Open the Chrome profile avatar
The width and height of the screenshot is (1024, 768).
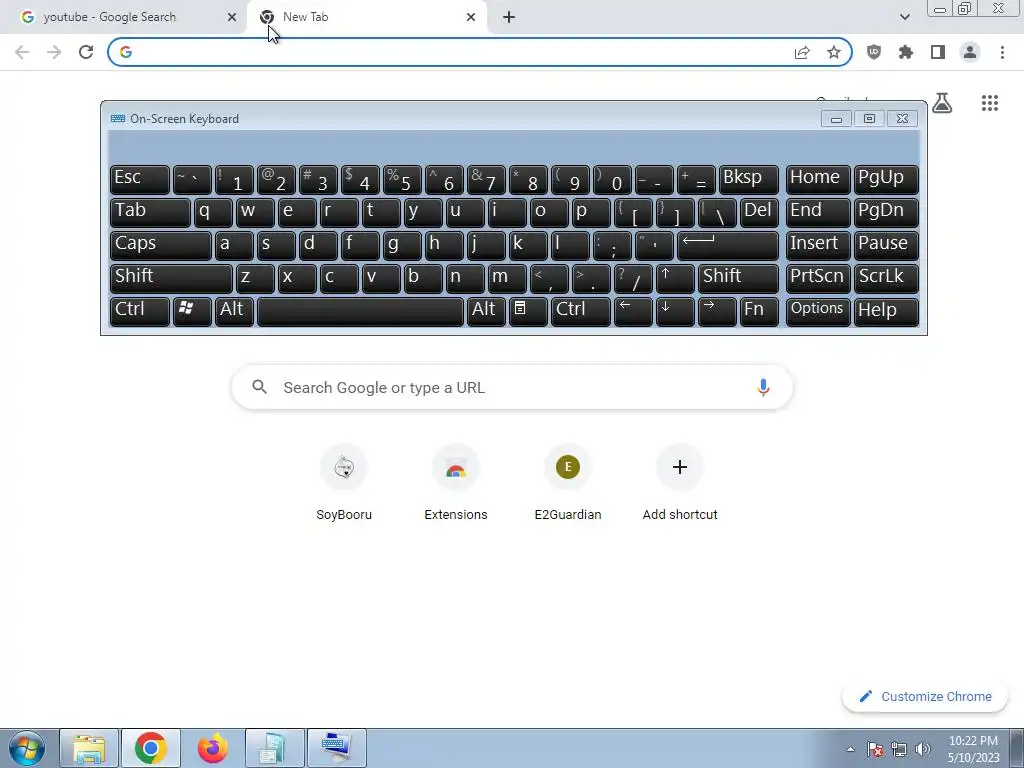tap(970, 52)
